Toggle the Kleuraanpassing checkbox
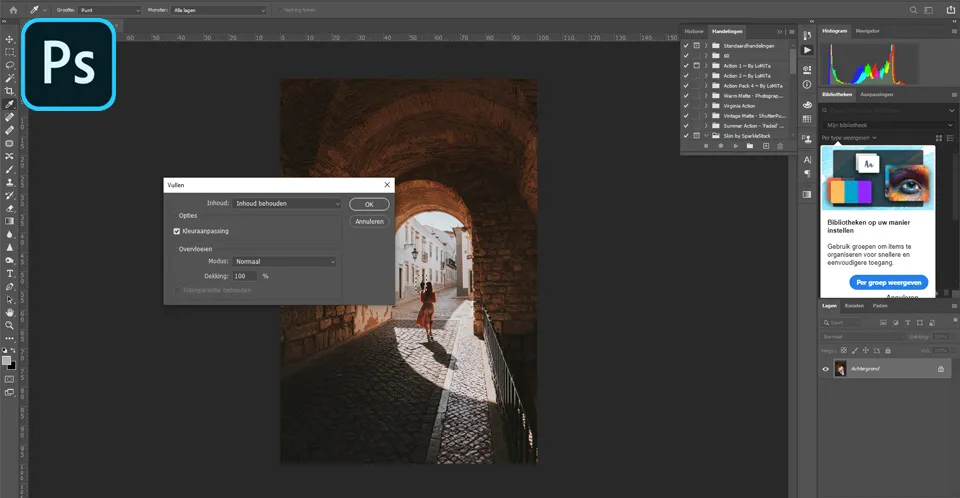Screen dimensions: 960x498 click(x=177, y=231)
